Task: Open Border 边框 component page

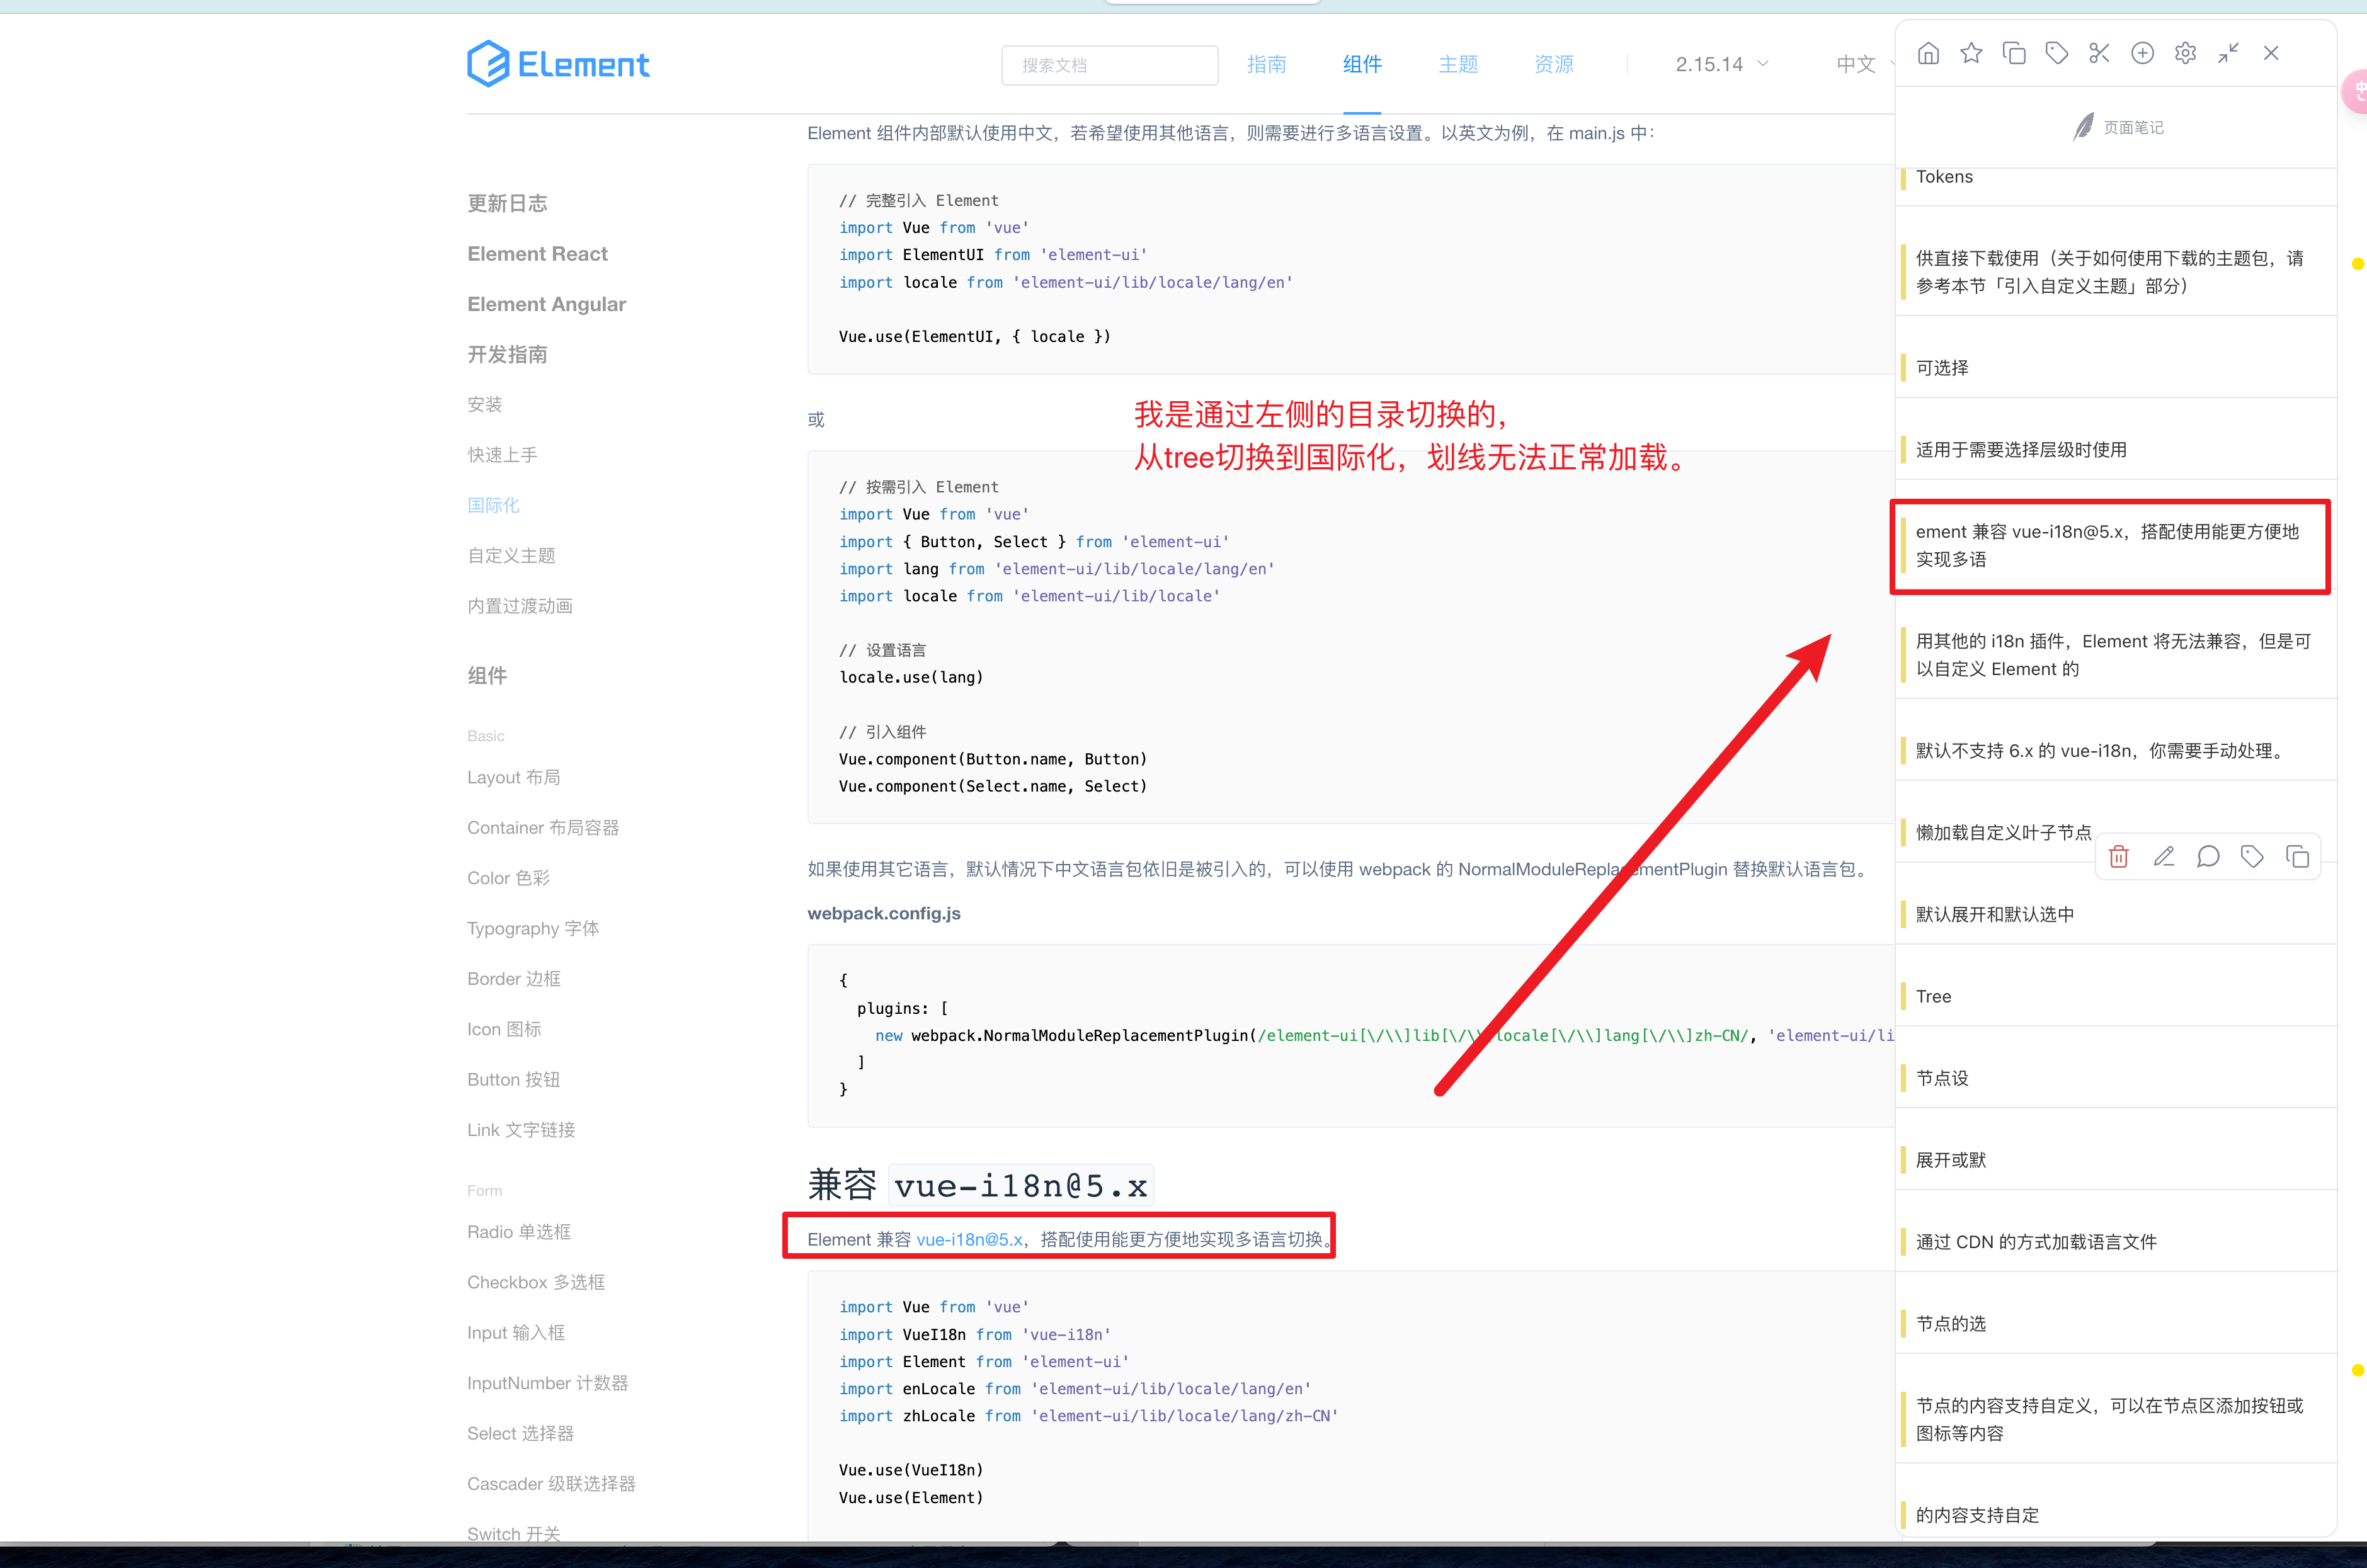Action: point(514,979)
